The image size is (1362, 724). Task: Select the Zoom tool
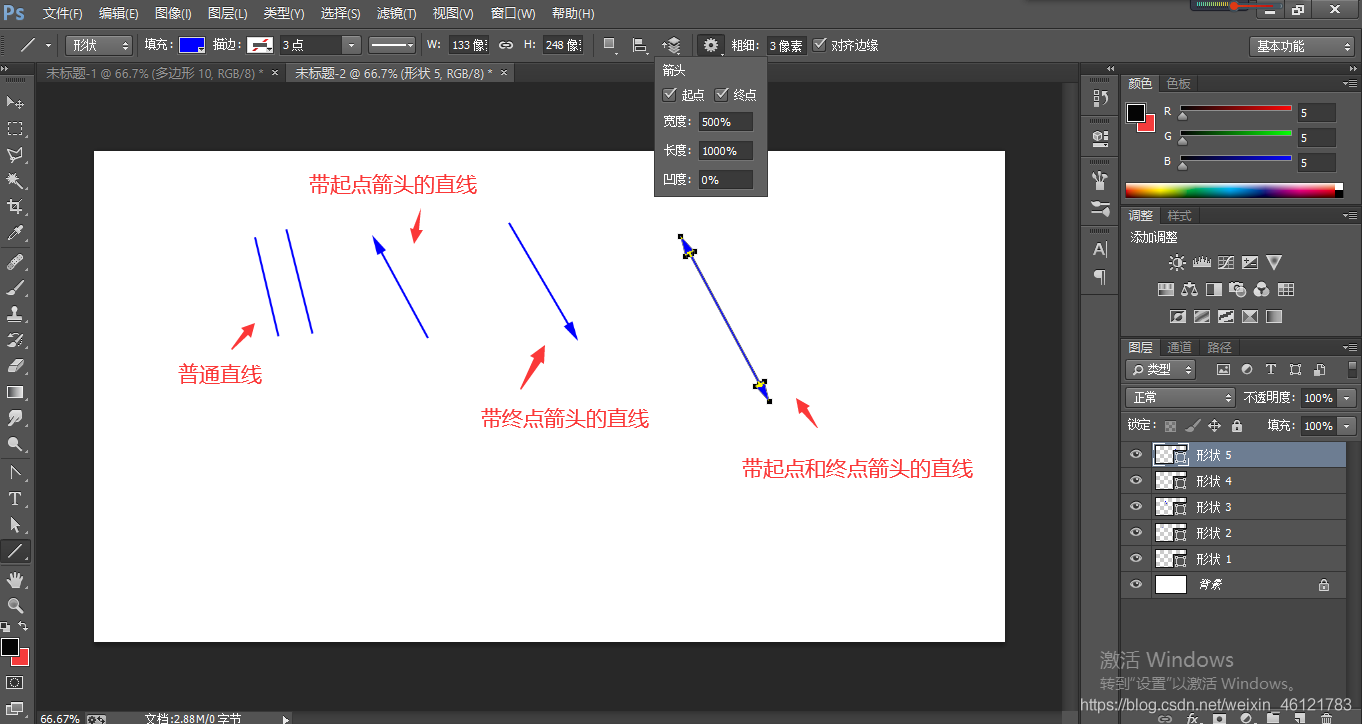(x=16, y=606)
